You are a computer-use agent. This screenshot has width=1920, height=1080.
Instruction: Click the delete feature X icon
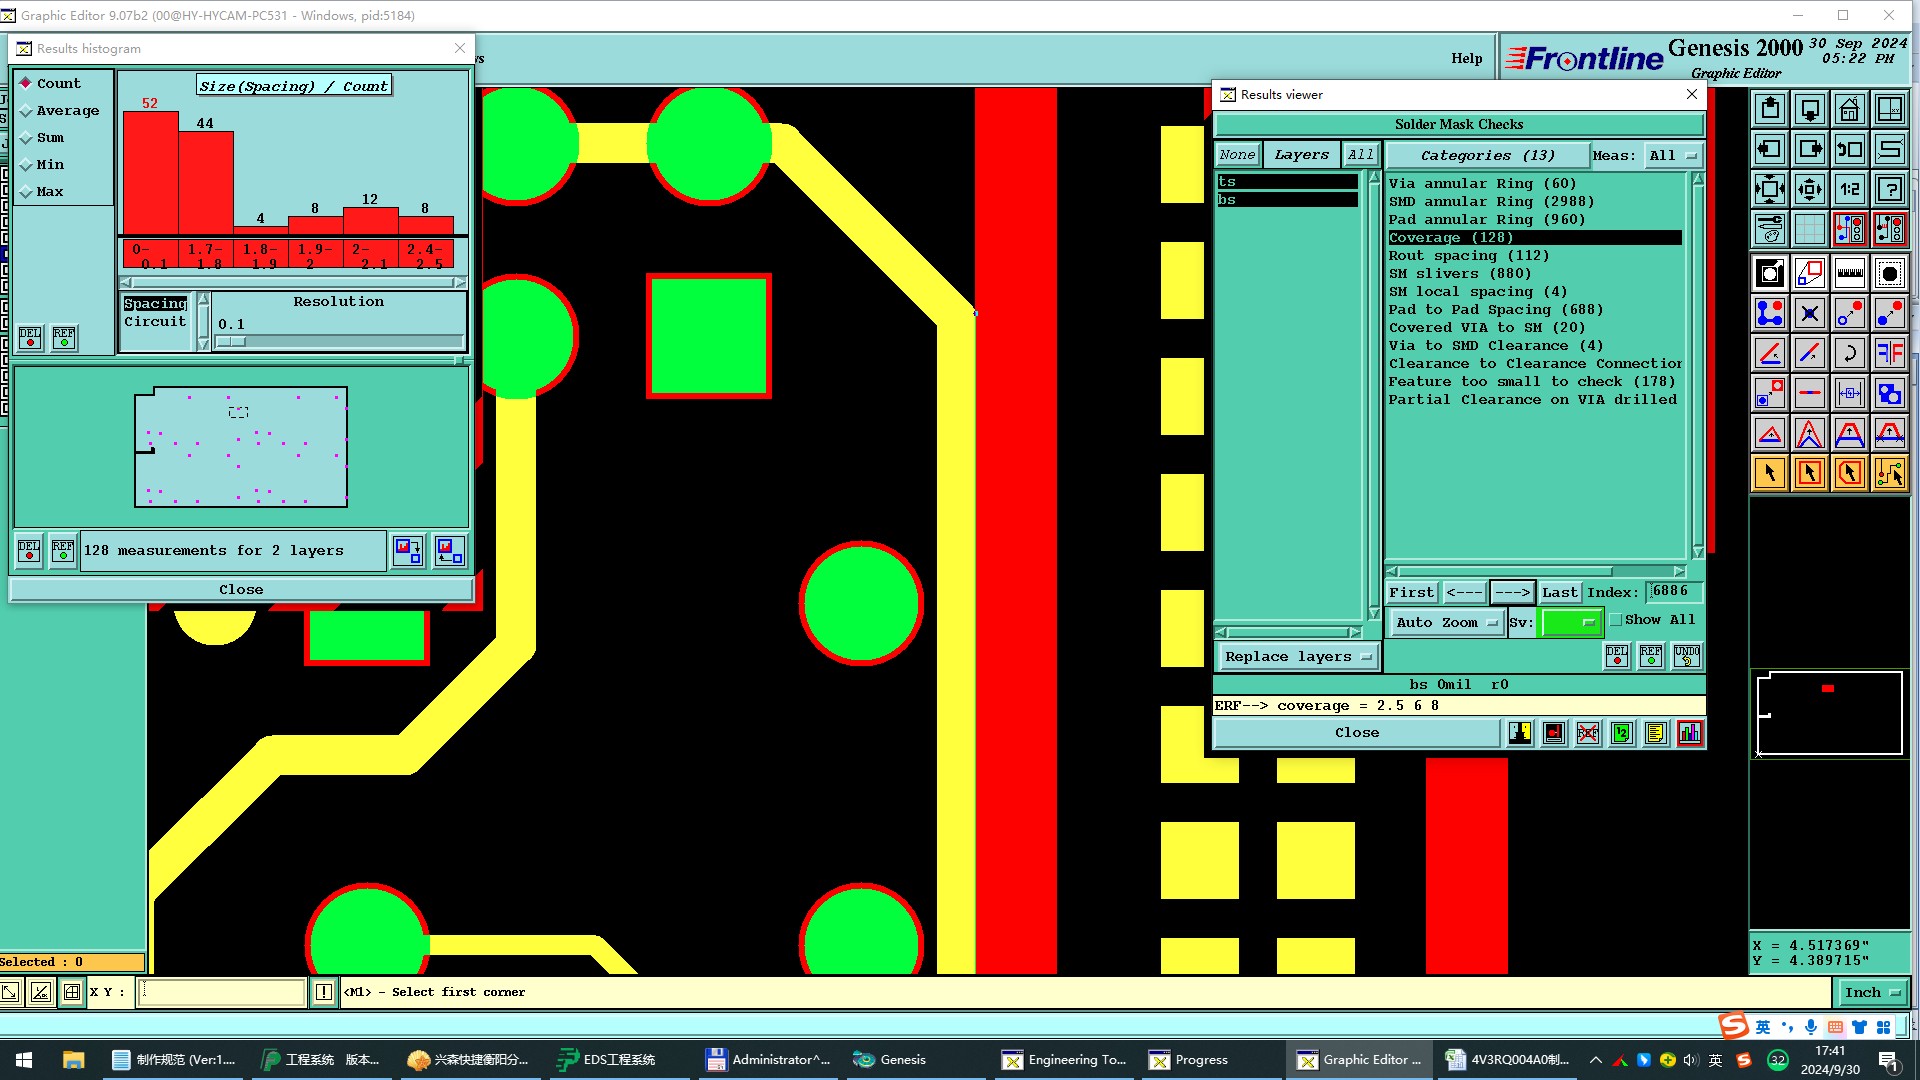(x=1809, y=313)
